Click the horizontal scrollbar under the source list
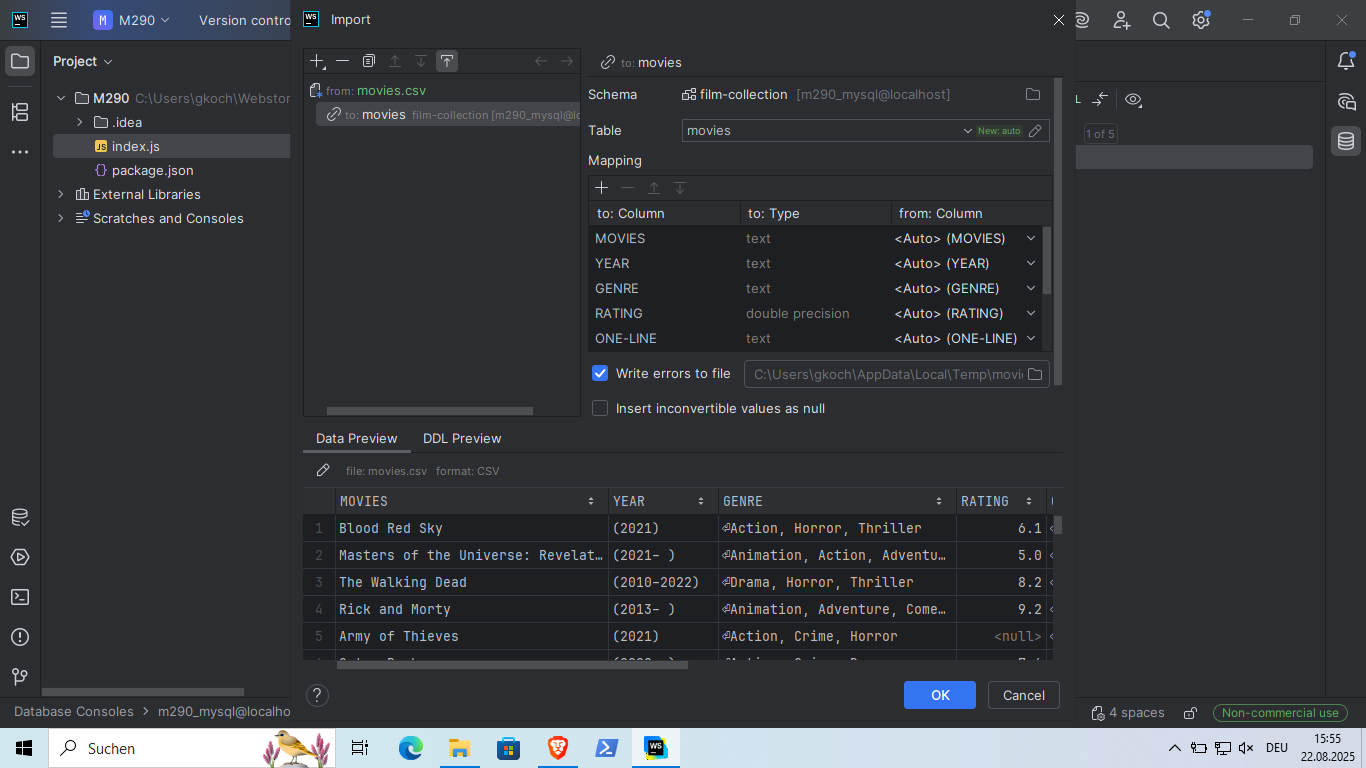1366x768 pixels. pos(430,410)
